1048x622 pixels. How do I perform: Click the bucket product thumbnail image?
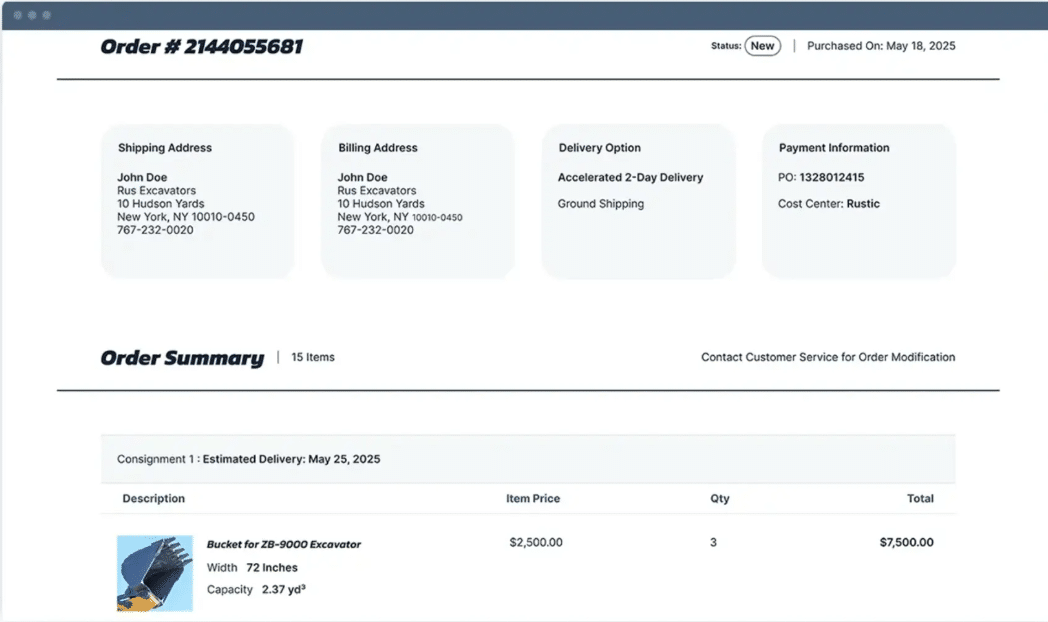pyautogui.click(x=154, y=573)
